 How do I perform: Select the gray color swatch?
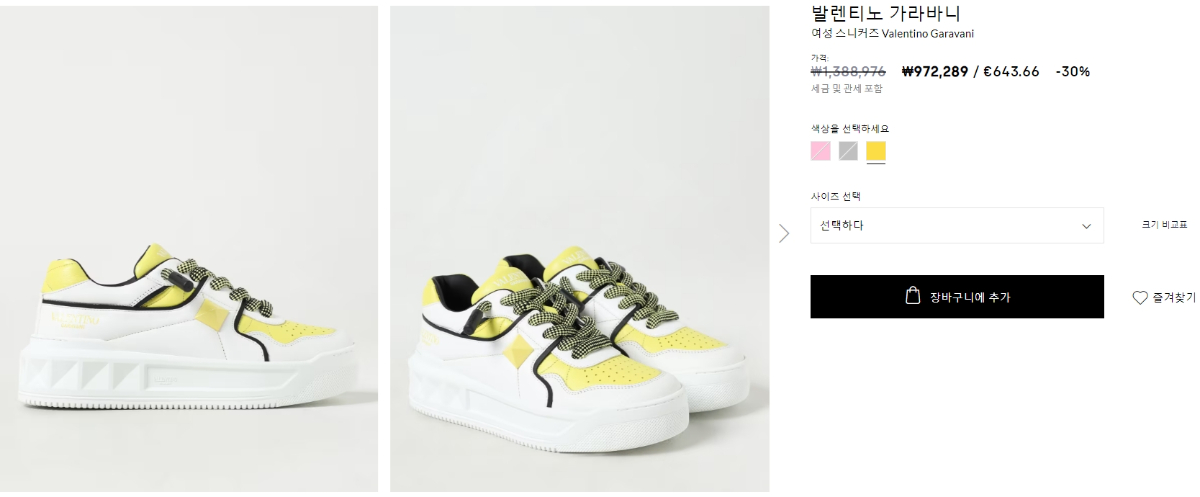pos(848,151)
